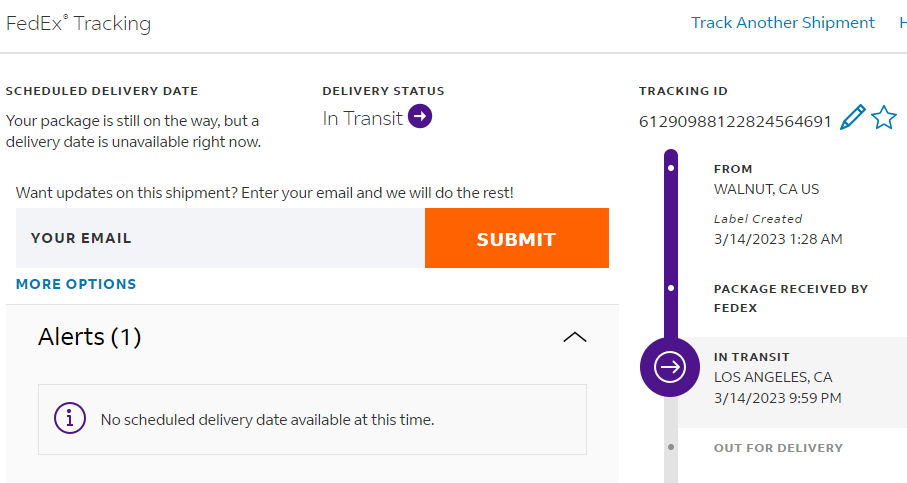Screen dimensions: 907x483
Task: Click the FedEx Tracking page title
Action: 79,24
